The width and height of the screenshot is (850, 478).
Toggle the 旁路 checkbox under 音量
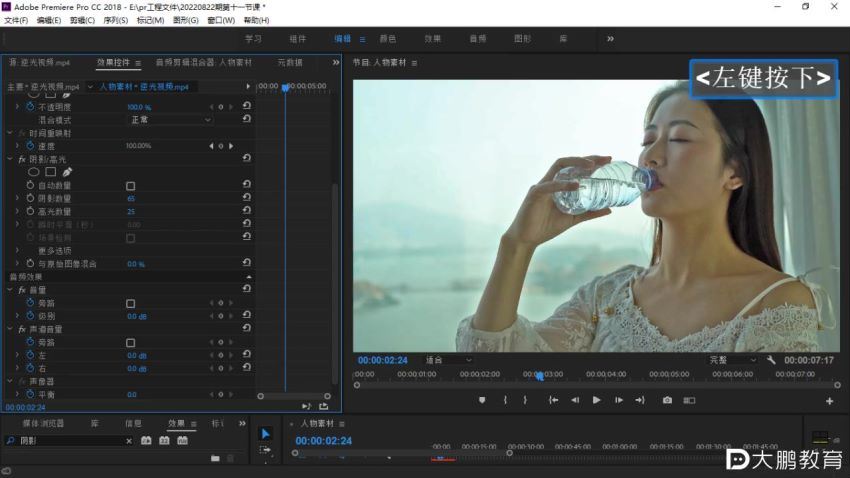pos(130,303)
